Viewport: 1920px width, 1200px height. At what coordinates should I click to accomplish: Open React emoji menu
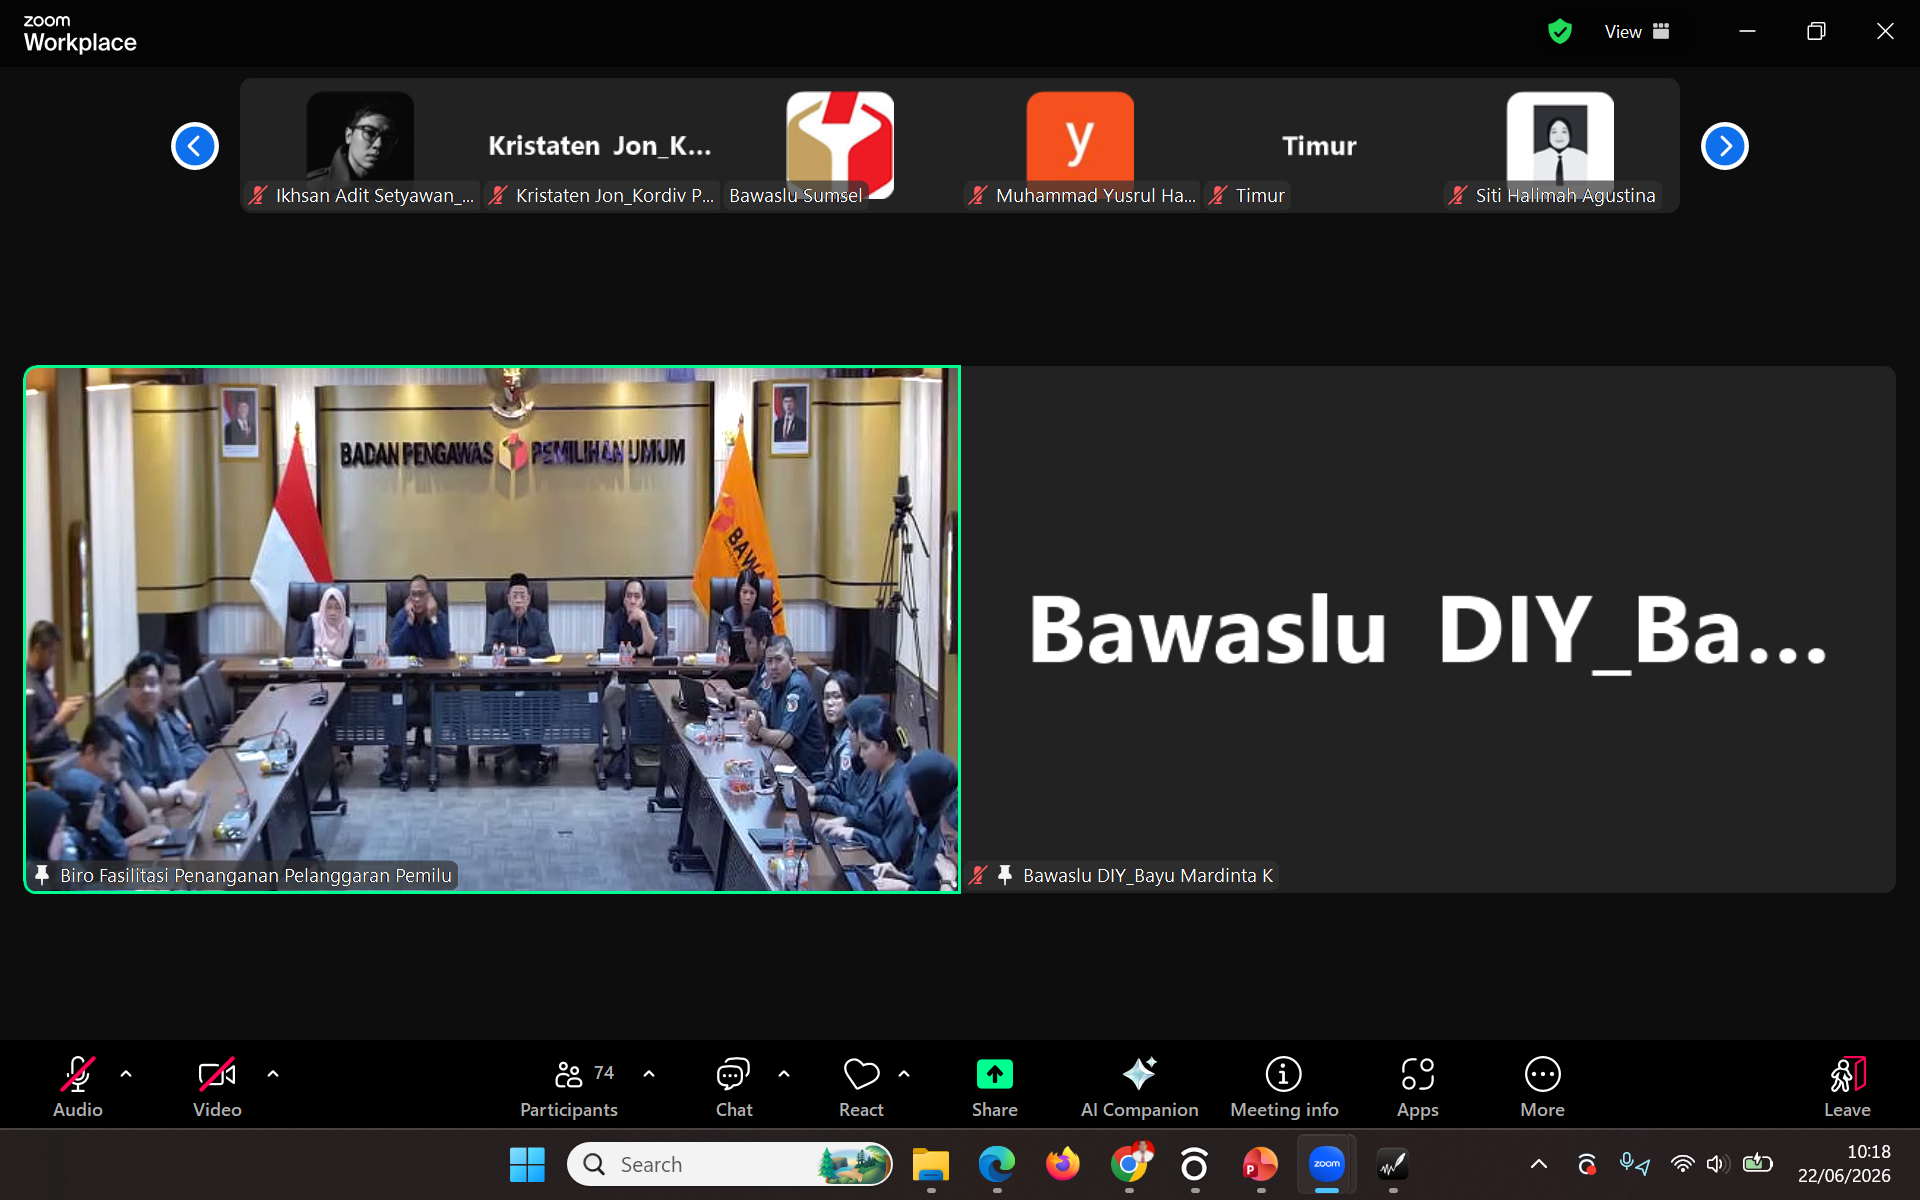click(861, 1087)
